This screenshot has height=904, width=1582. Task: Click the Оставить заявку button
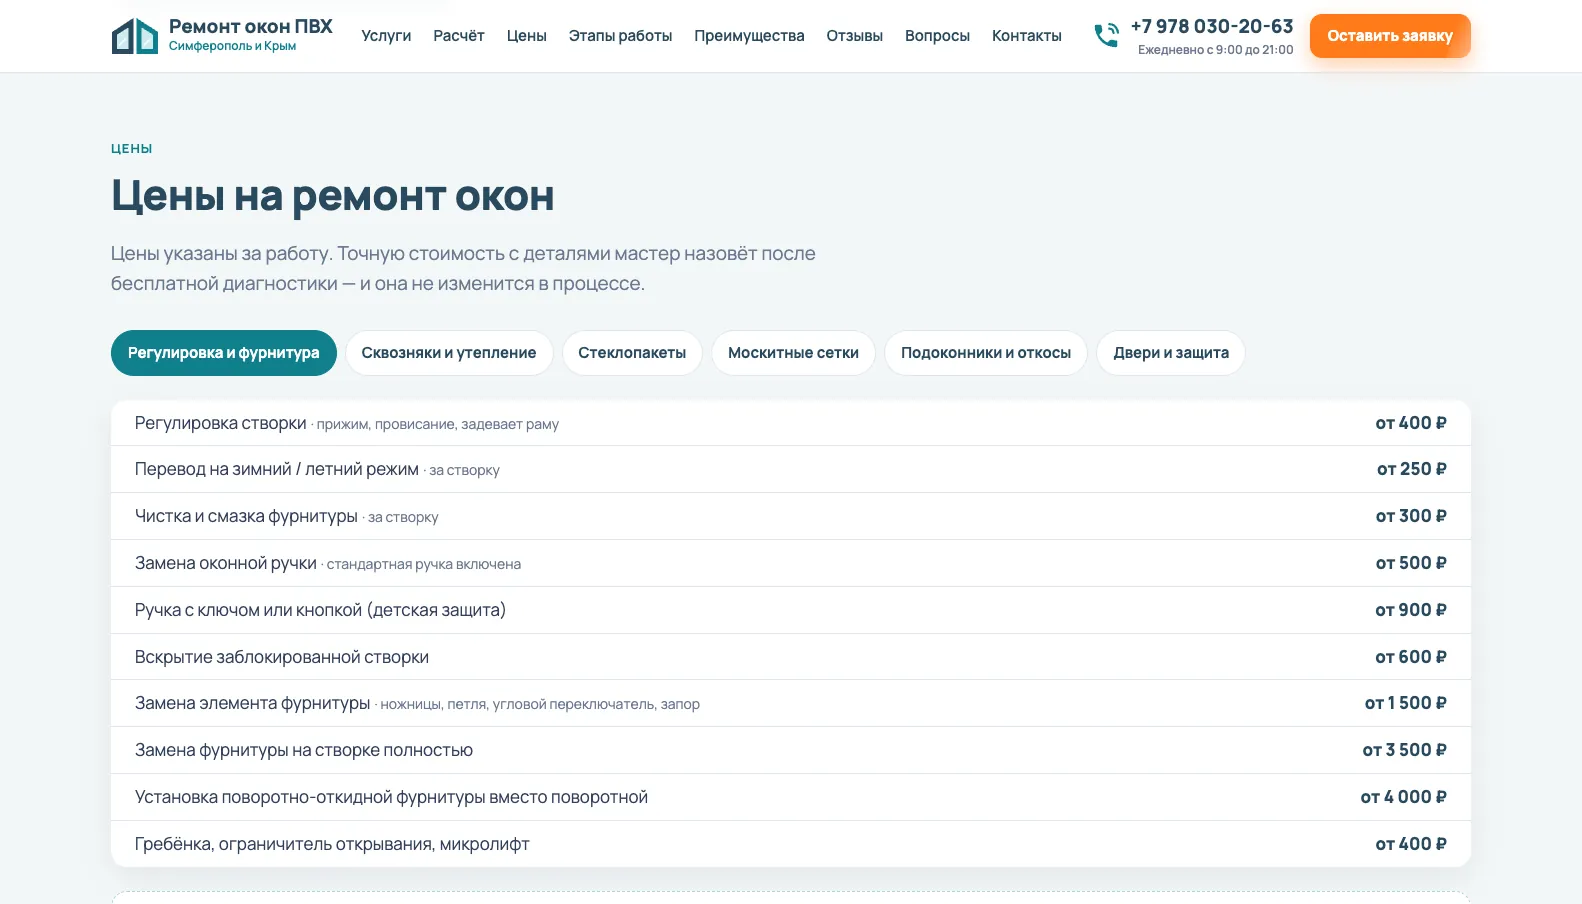(x=1390, y=36)
